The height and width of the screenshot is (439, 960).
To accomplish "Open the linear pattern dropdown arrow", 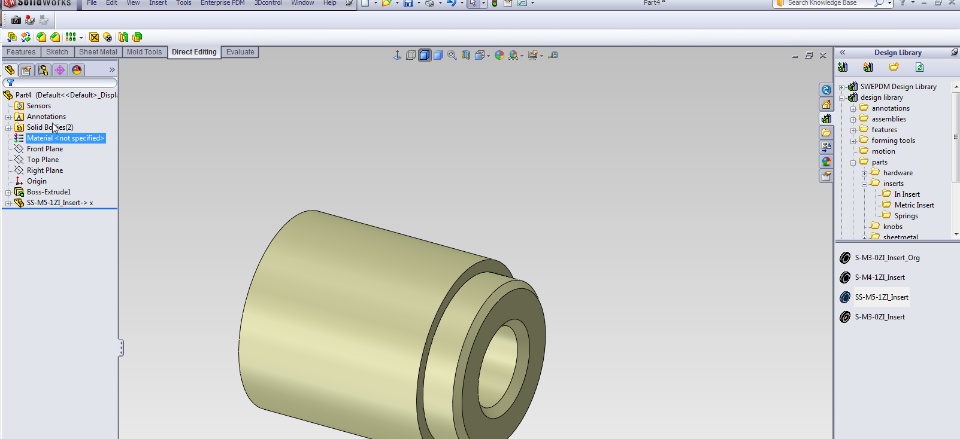I will point(81,37).
